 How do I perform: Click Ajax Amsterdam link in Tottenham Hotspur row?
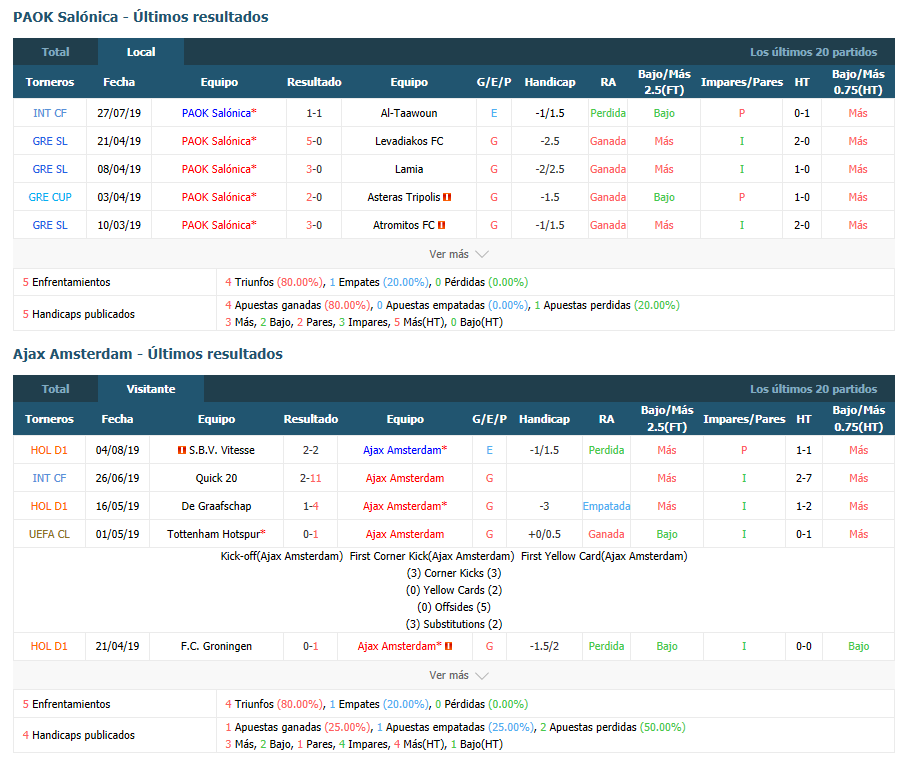point(405,534)
